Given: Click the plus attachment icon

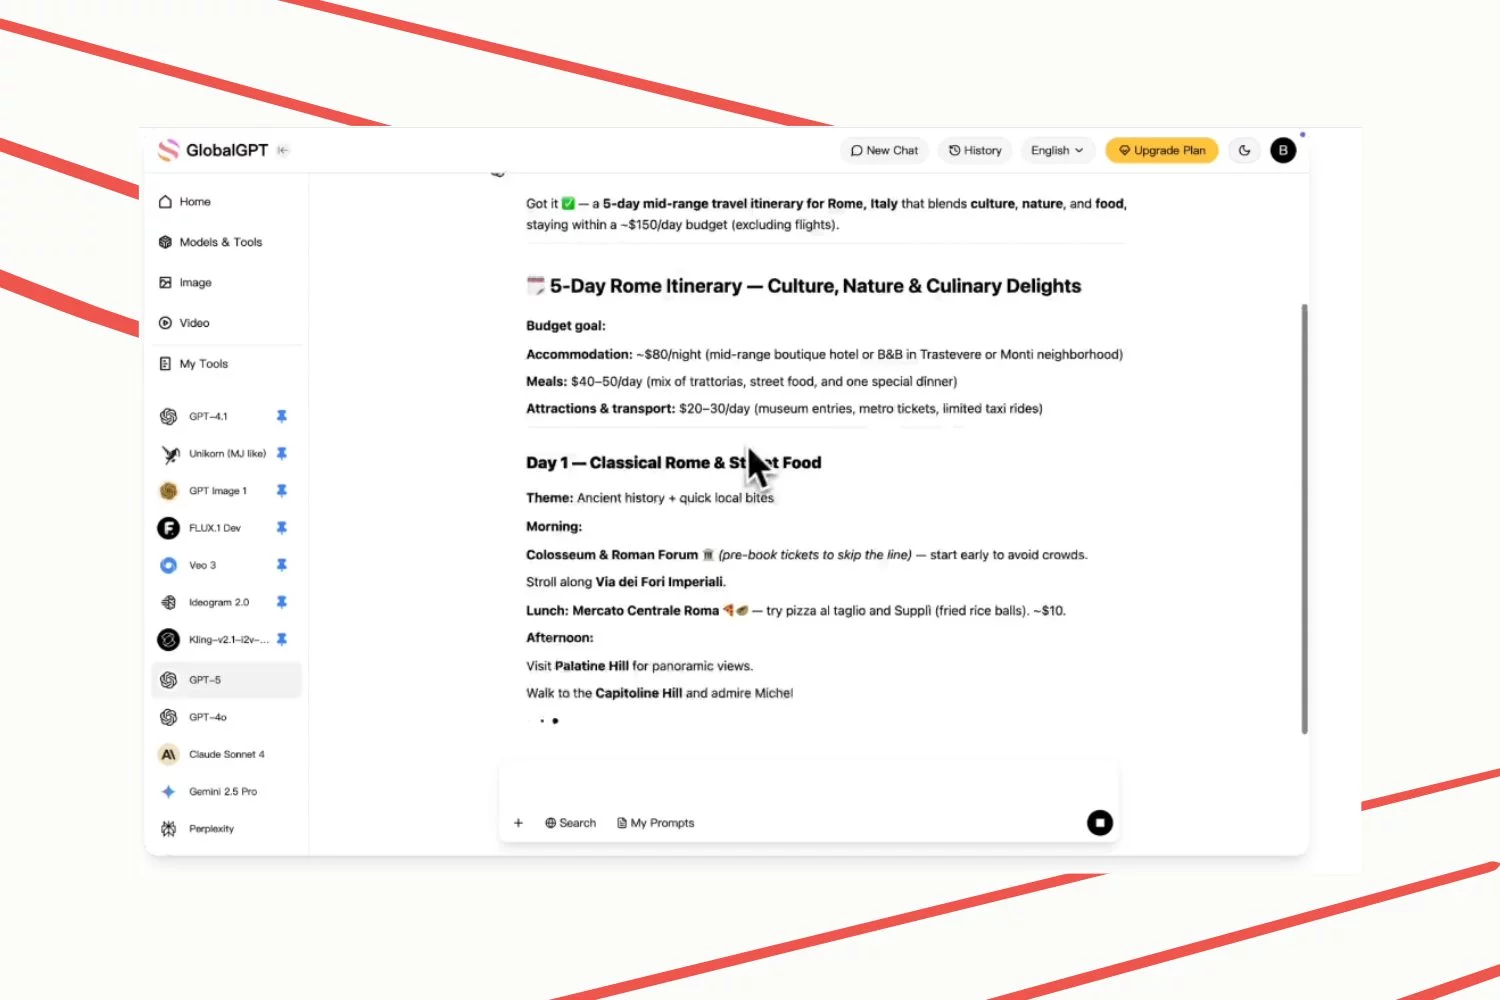Looking at the screenshot, I should click(x=518, y=823).
